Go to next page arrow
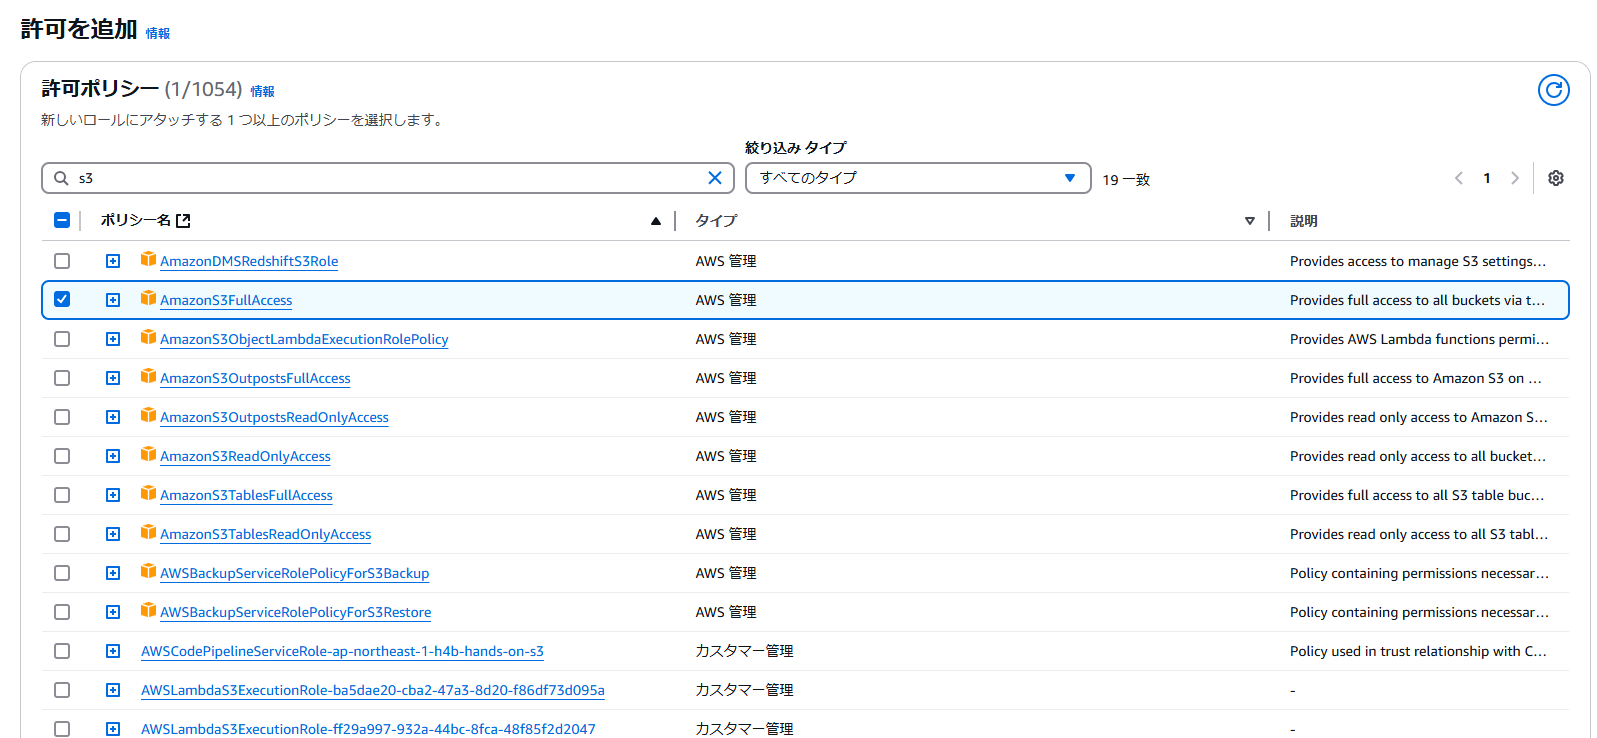The image size is (1597, 738). pyautogui.click(x=1515, y=178)
